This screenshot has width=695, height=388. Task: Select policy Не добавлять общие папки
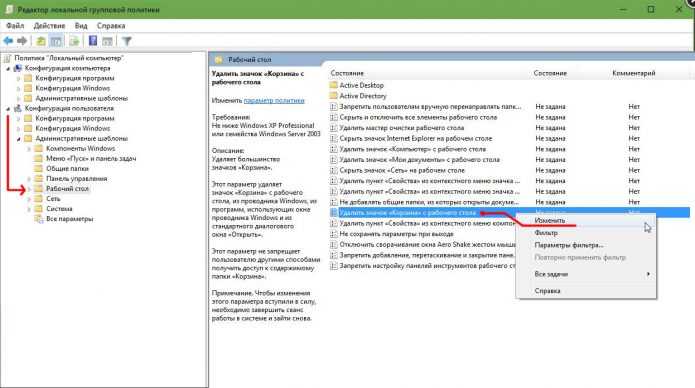click(429, 202)
